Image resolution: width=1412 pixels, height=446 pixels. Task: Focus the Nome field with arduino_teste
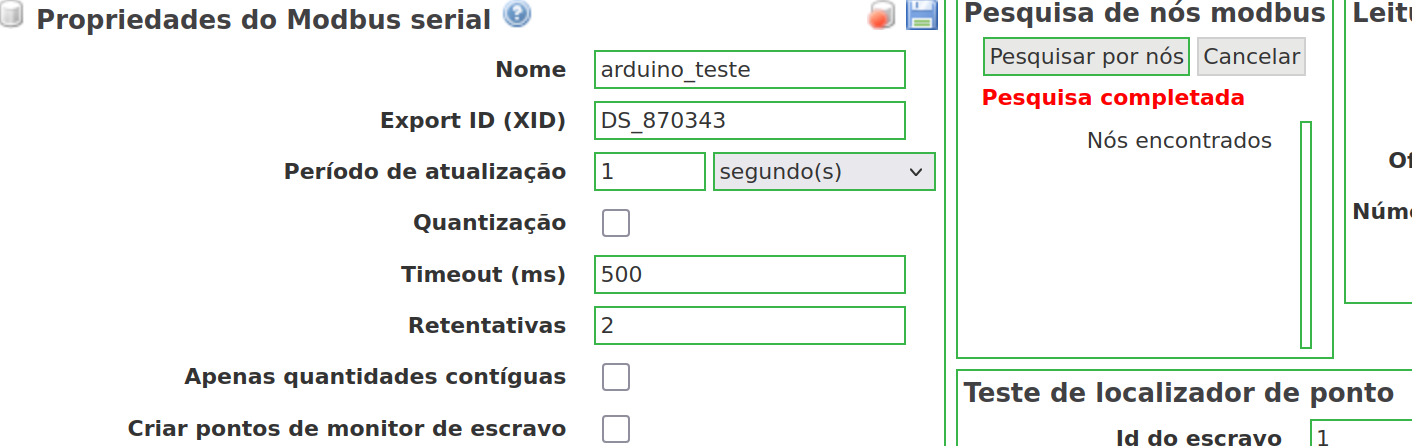pos(750,70)
